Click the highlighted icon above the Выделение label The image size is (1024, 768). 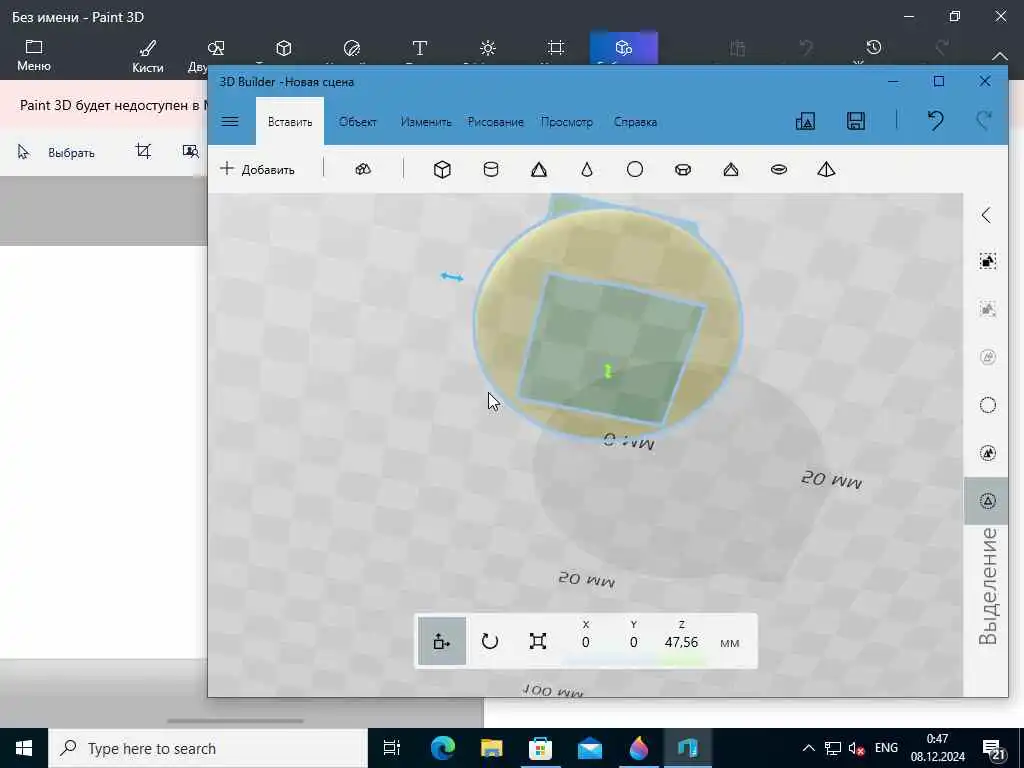pyautogui.click(x=987, y=501)
